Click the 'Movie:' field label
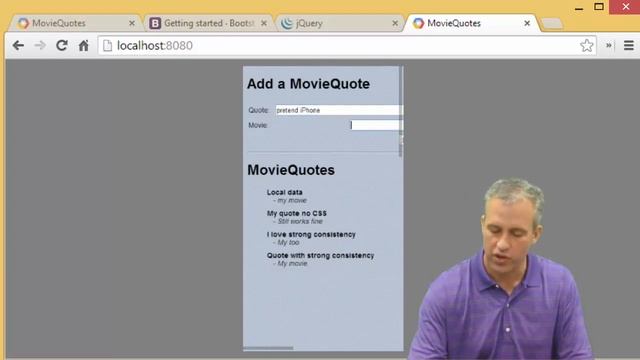This screenshot has height=360, width=640. coord(258,125)
